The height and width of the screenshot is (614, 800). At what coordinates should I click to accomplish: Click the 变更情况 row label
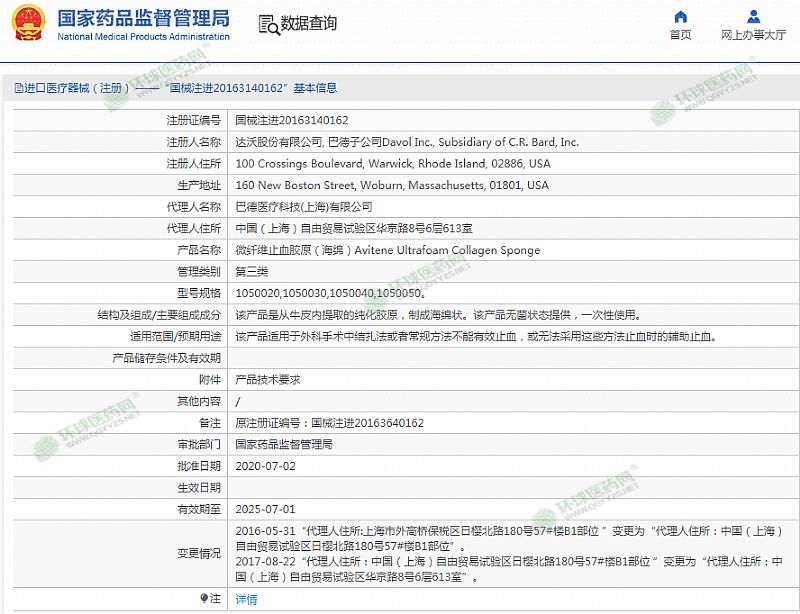click(199, 553)
